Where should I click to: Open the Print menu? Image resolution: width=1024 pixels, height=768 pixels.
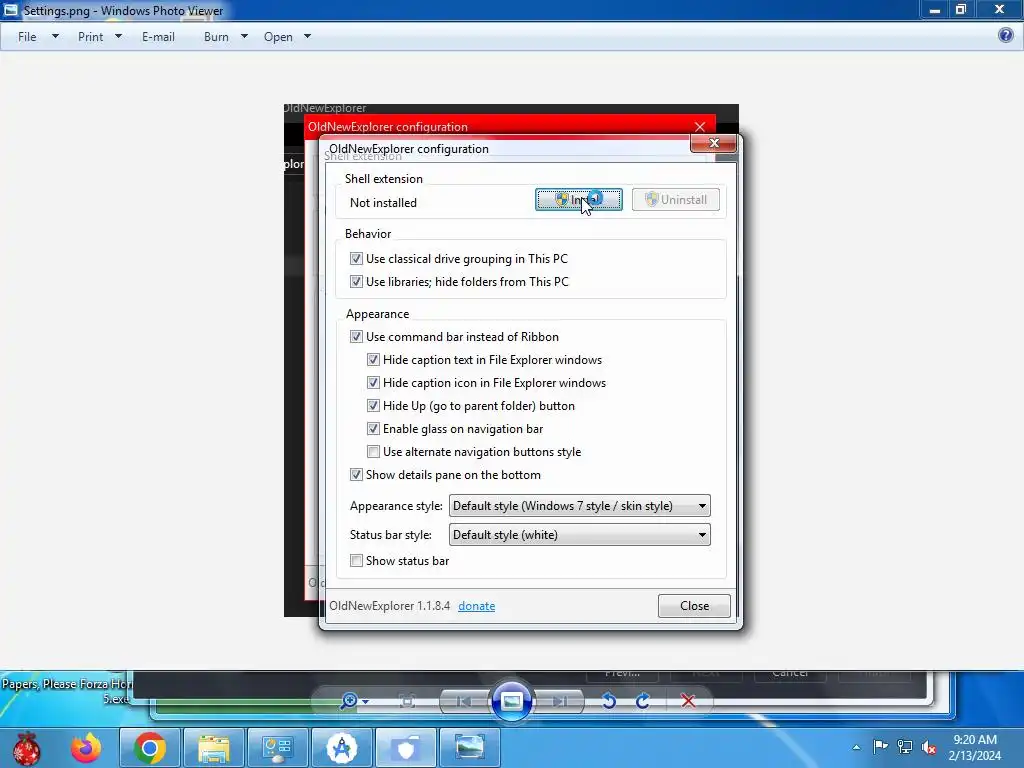[90, 37]
